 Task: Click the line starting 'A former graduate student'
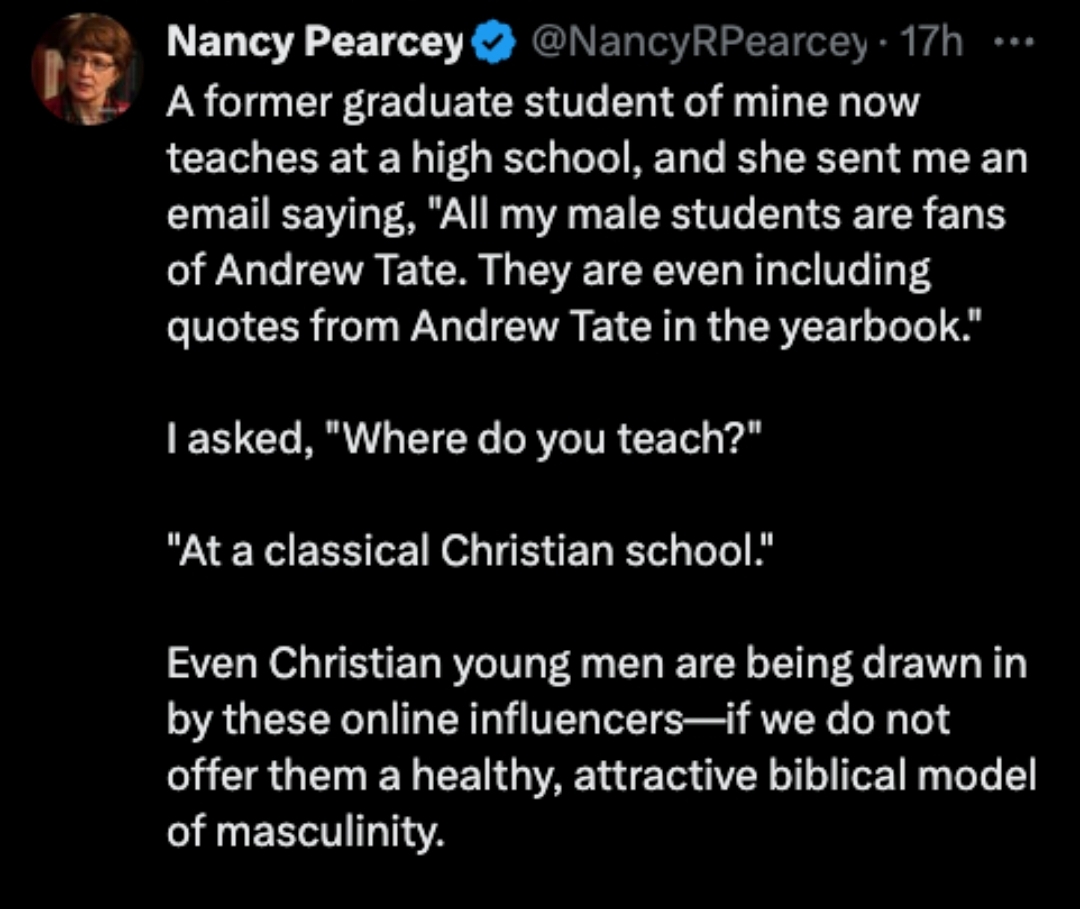(x=540, y=101)
